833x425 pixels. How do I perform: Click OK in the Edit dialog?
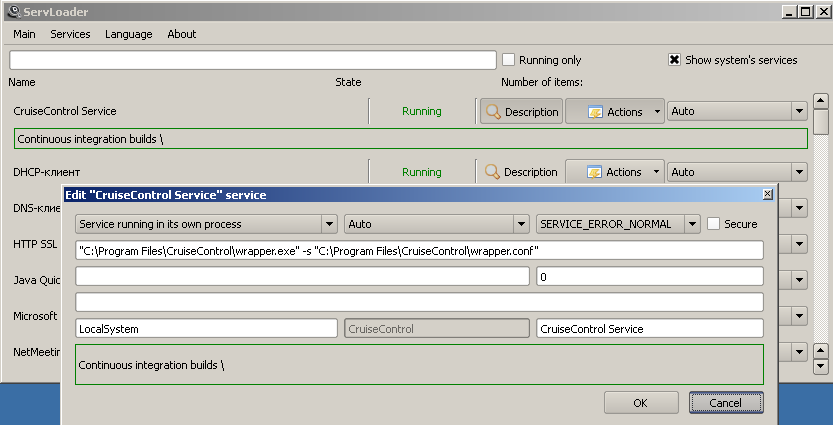click(x=641, y=403)
